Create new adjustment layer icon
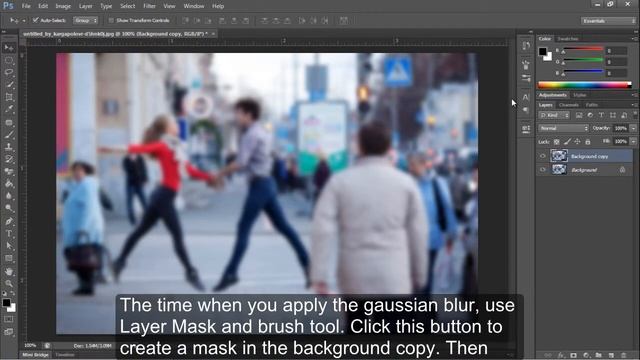This screenshot has height=360, width=640. 586,356
